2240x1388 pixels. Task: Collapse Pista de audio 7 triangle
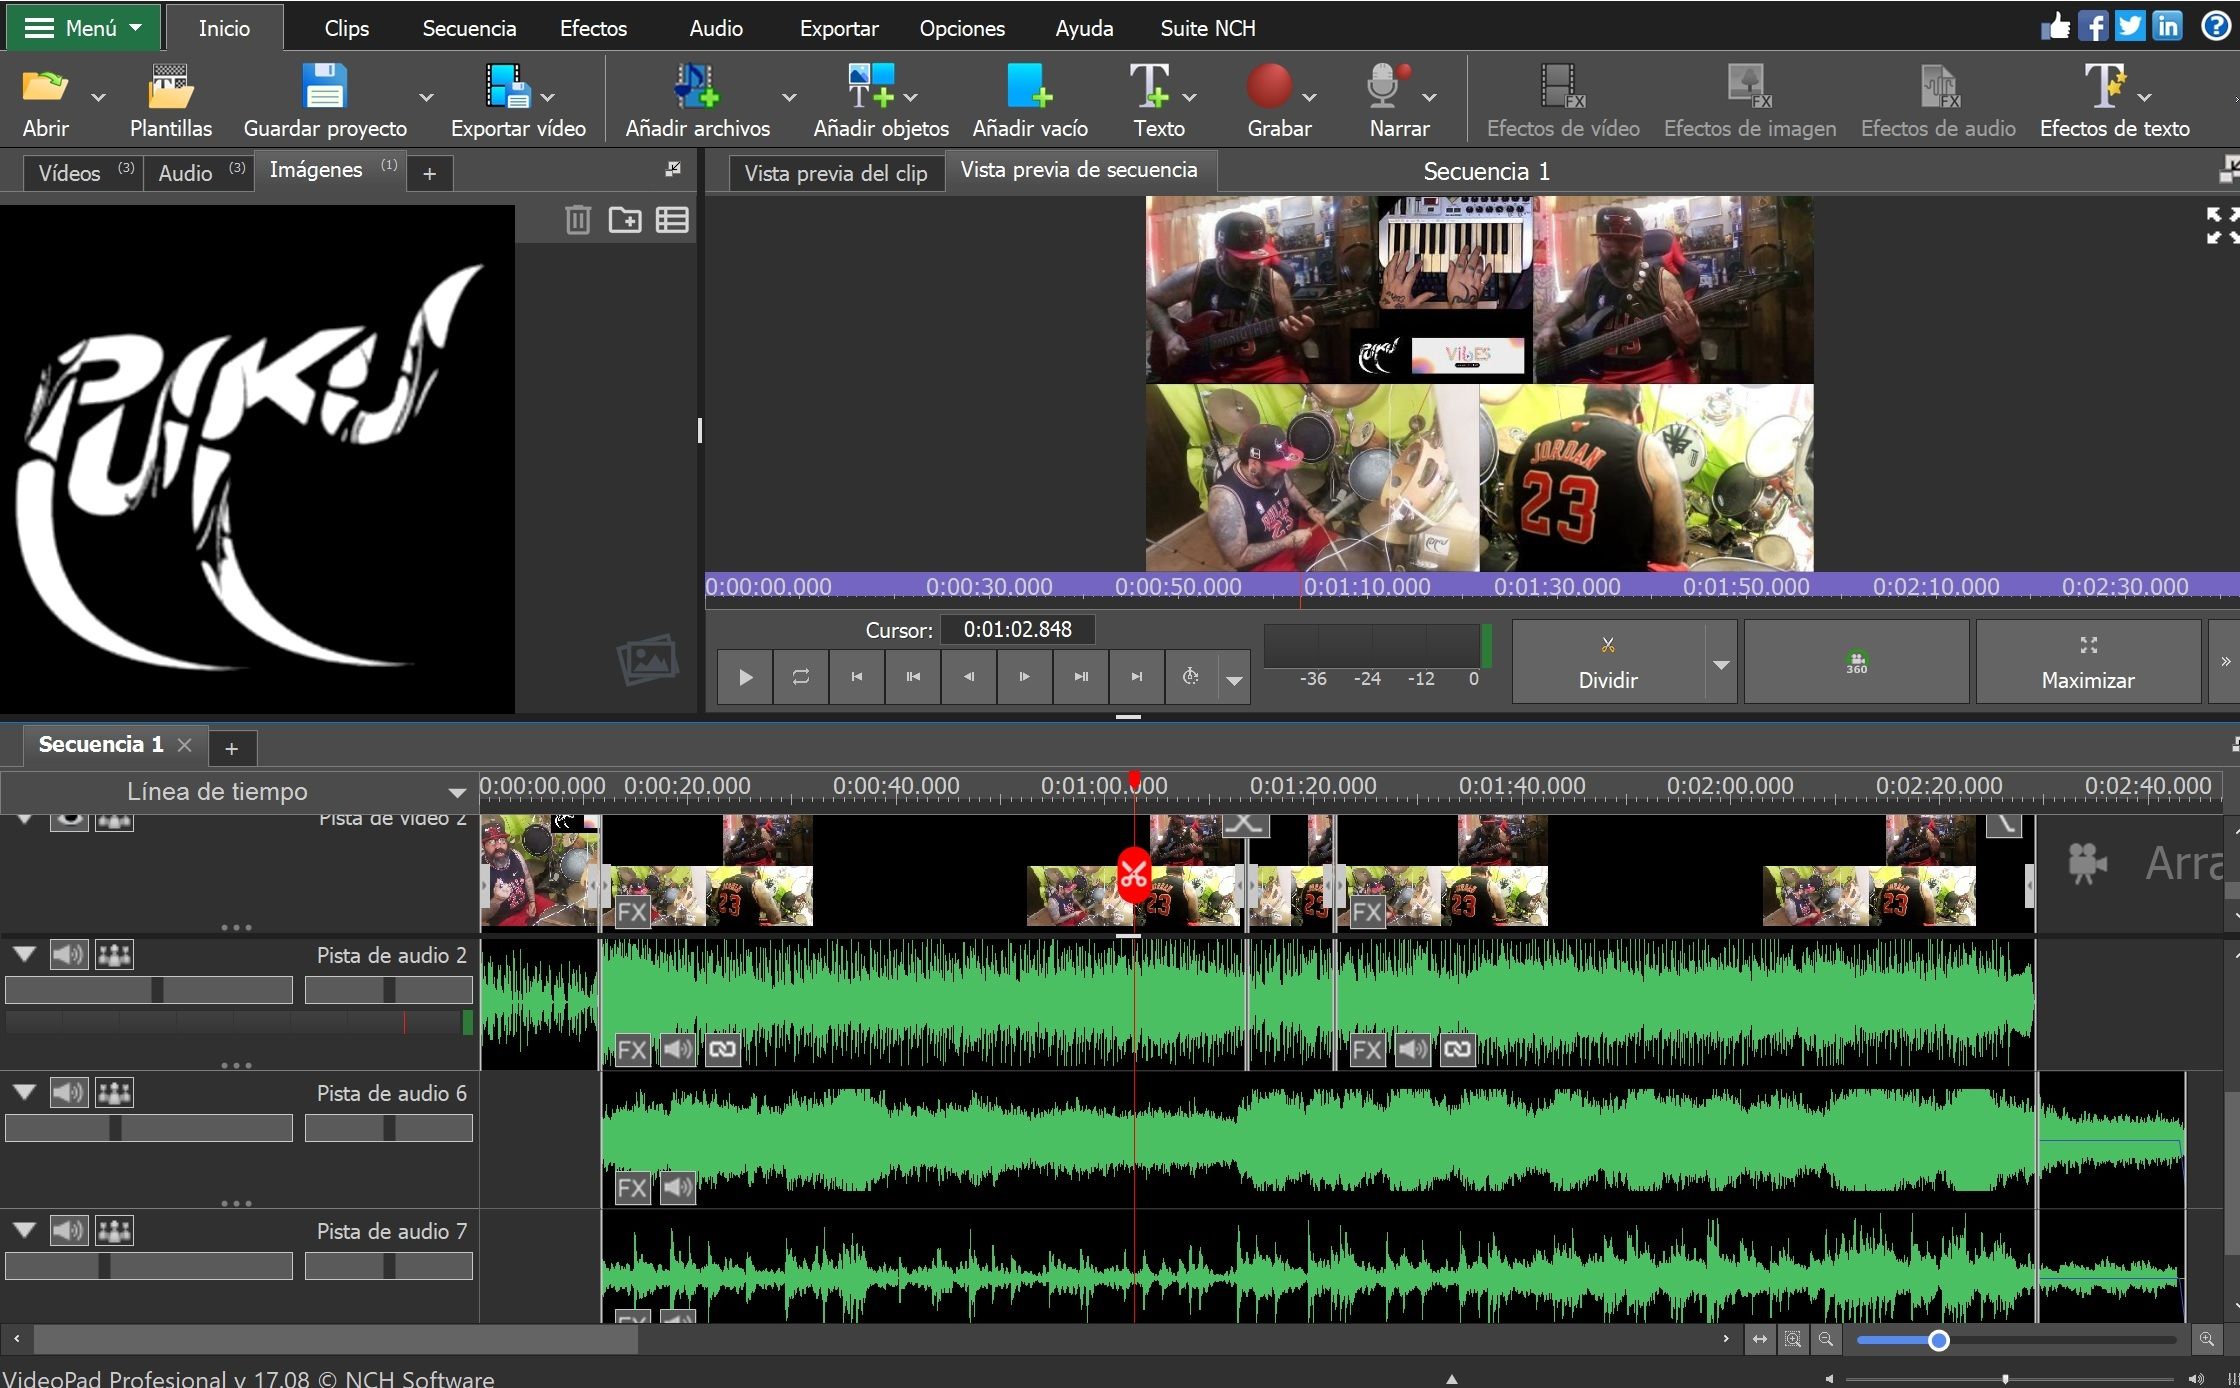(x=24, y=1230)
